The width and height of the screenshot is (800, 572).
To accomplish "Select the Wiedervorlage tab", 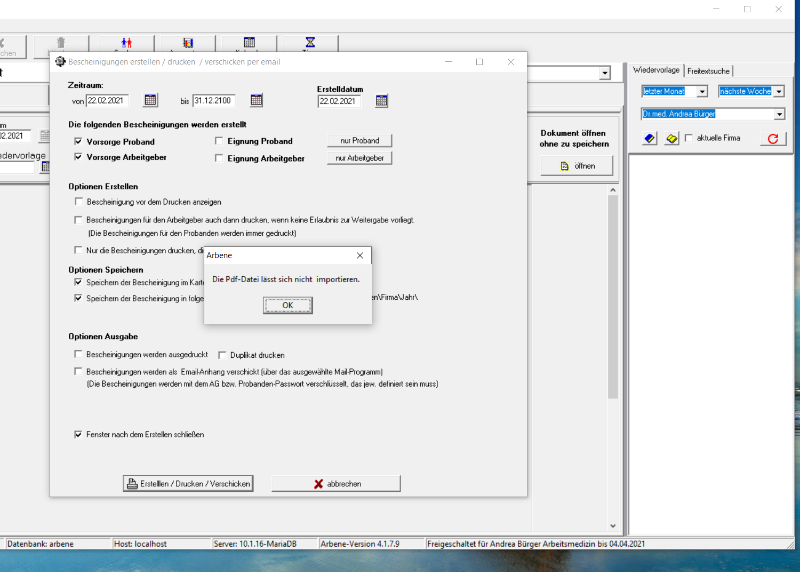I will (x=657, y=71).
